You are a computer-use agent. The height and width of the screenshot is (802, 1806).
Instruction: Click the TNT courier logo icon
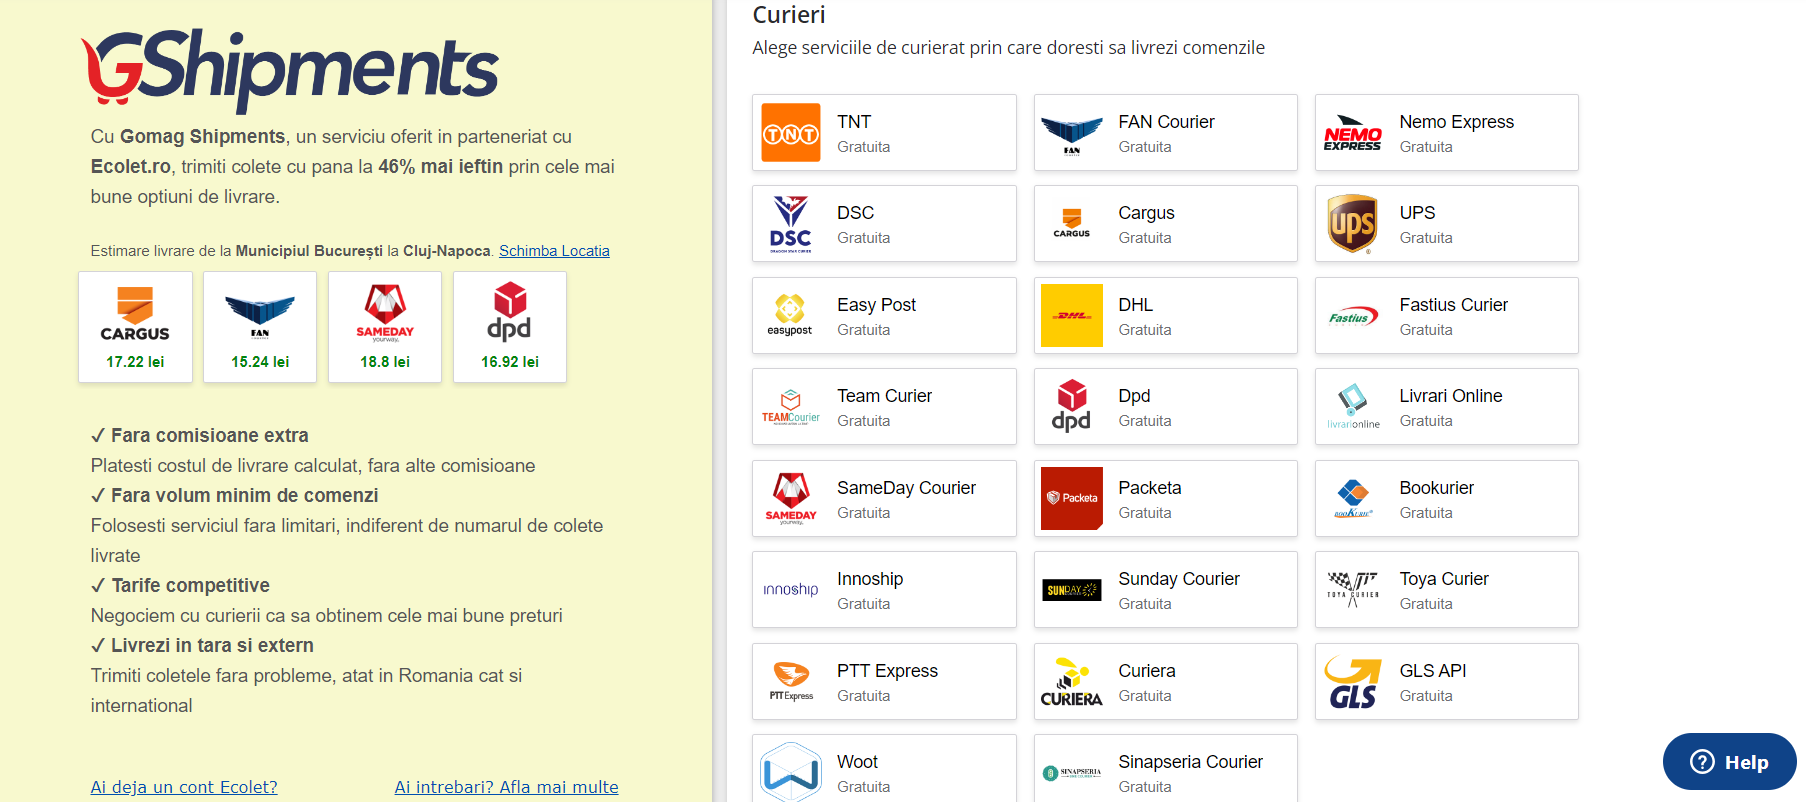coord(790,133)
